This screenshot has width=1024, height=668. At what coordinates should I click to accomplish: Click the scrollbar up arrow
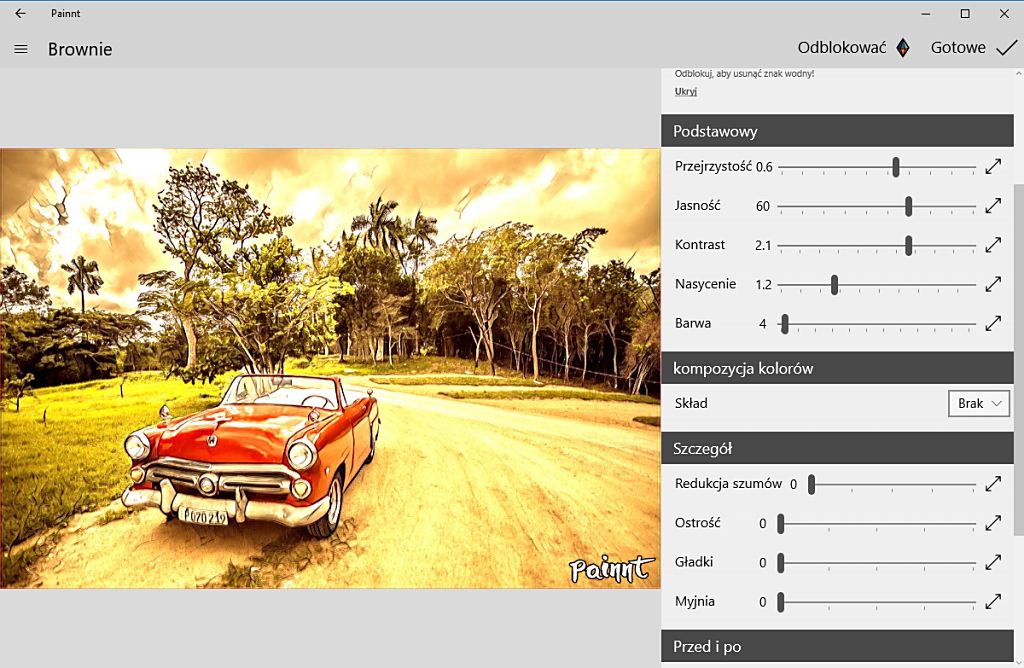pos(1018,74)
